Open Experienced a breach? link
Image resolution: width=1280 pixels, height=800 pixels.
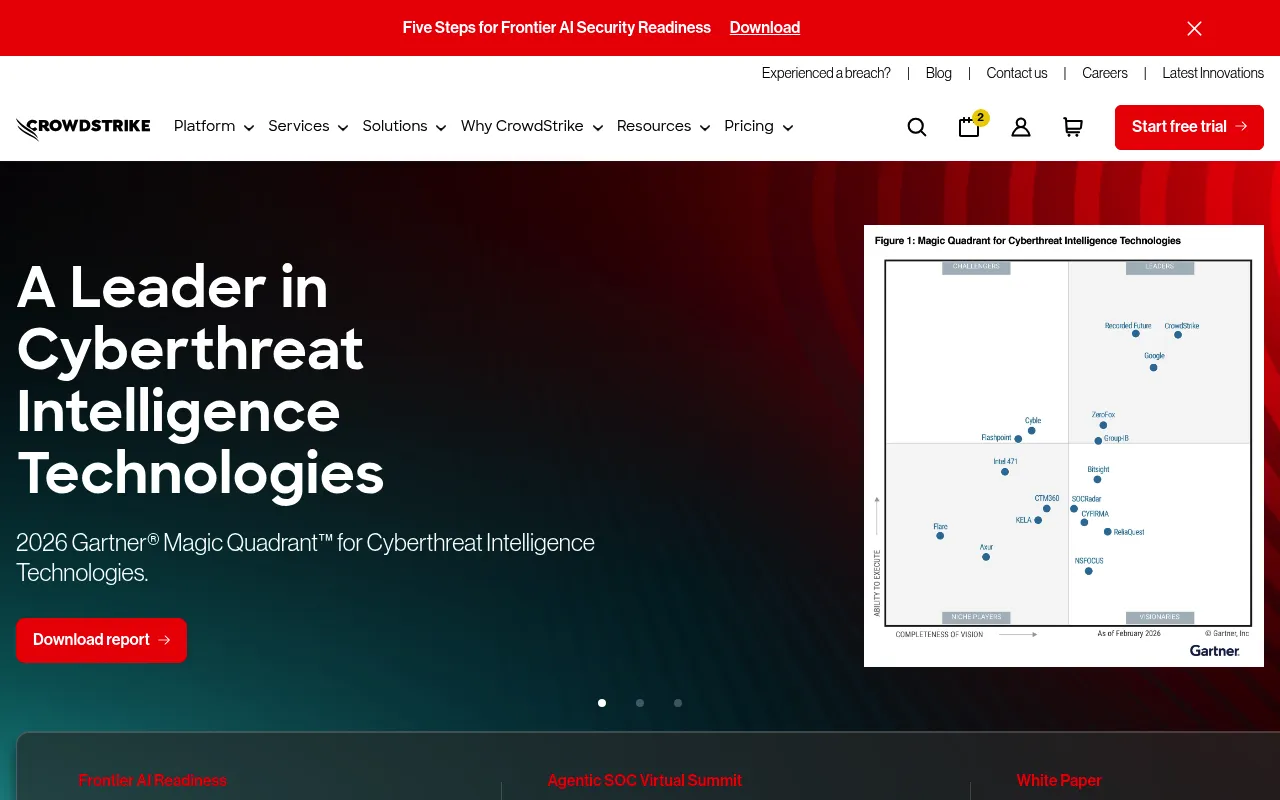[826, 73]
